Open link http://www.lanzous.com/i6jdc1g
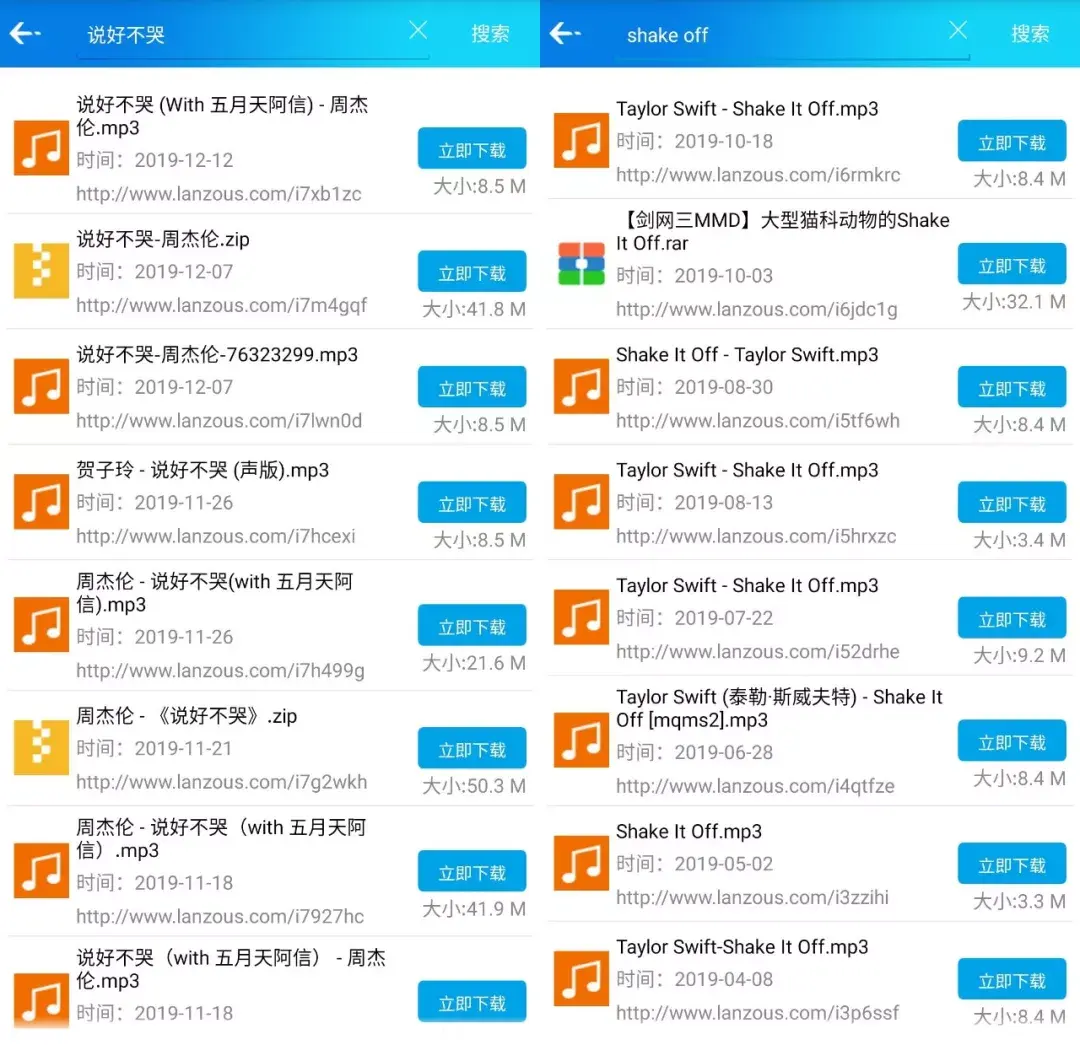Viewport: 1080px width, 1045px height. tap(756, 309)
